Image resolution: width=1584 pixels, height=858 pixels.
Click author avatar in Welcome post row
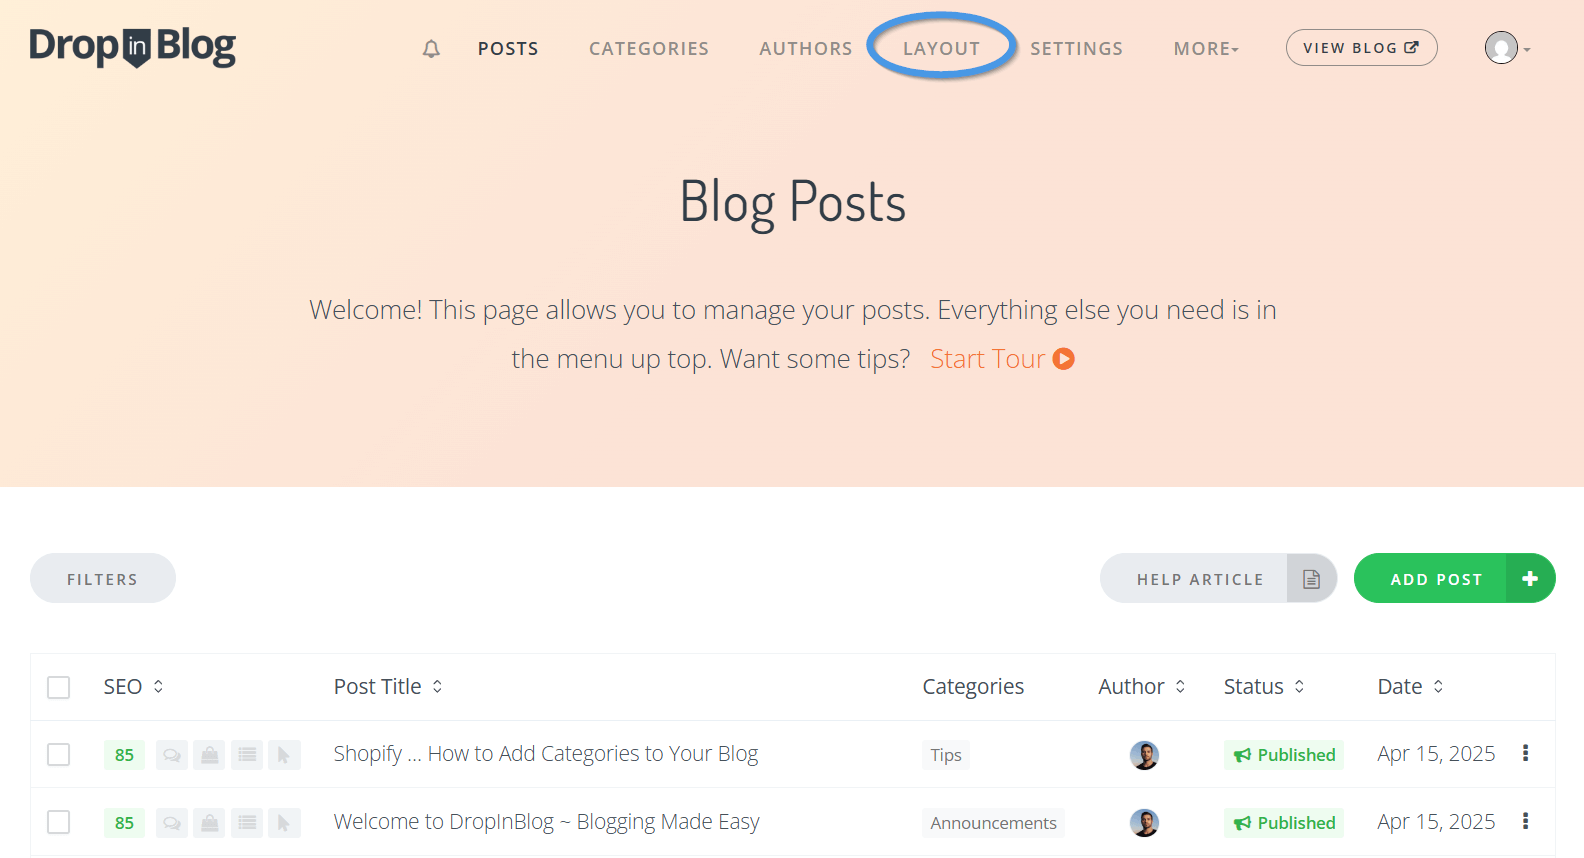tap(1144, 823)
